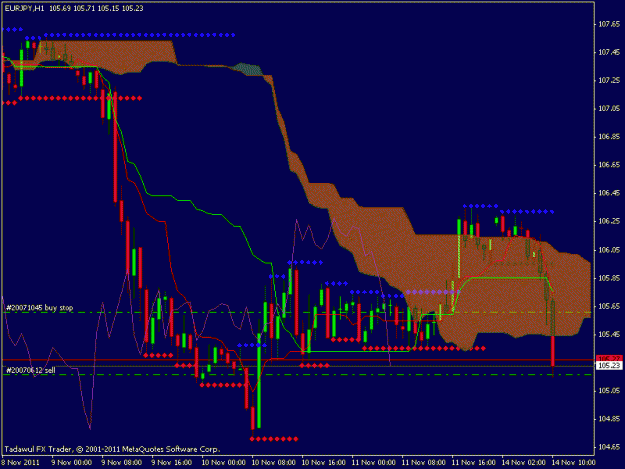Click the 11 Nov 00:00 time label
The image size is (625, 469).
tap(373, 462)
